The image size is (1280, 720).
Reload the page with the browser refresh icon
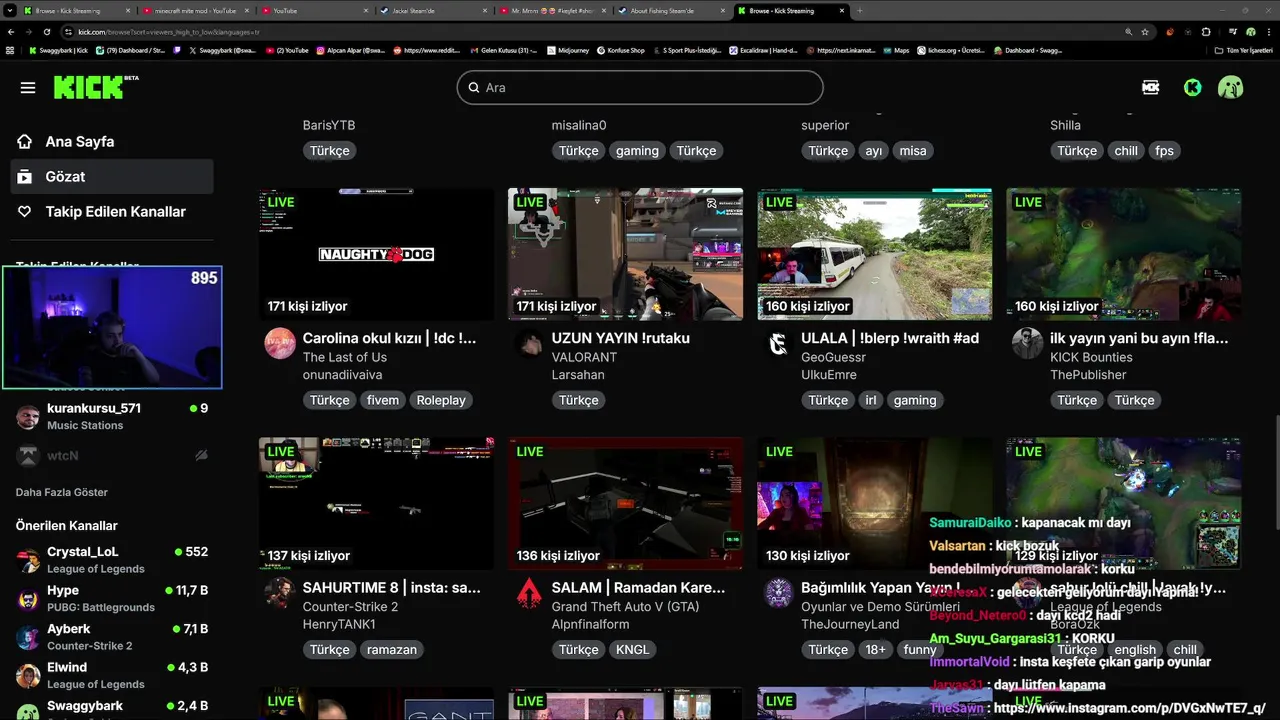pyautogui.click(x=46, y=32)
